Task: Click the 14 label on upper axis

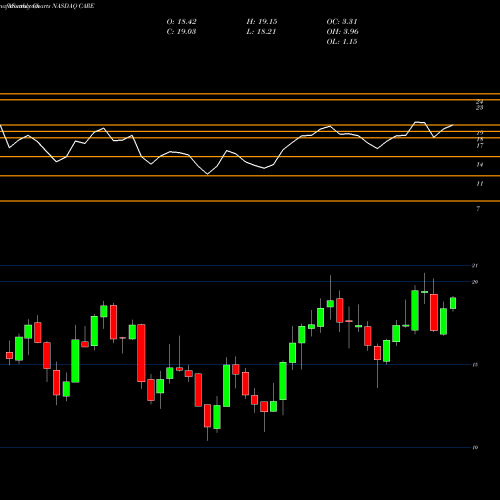Action: [480, 165]
